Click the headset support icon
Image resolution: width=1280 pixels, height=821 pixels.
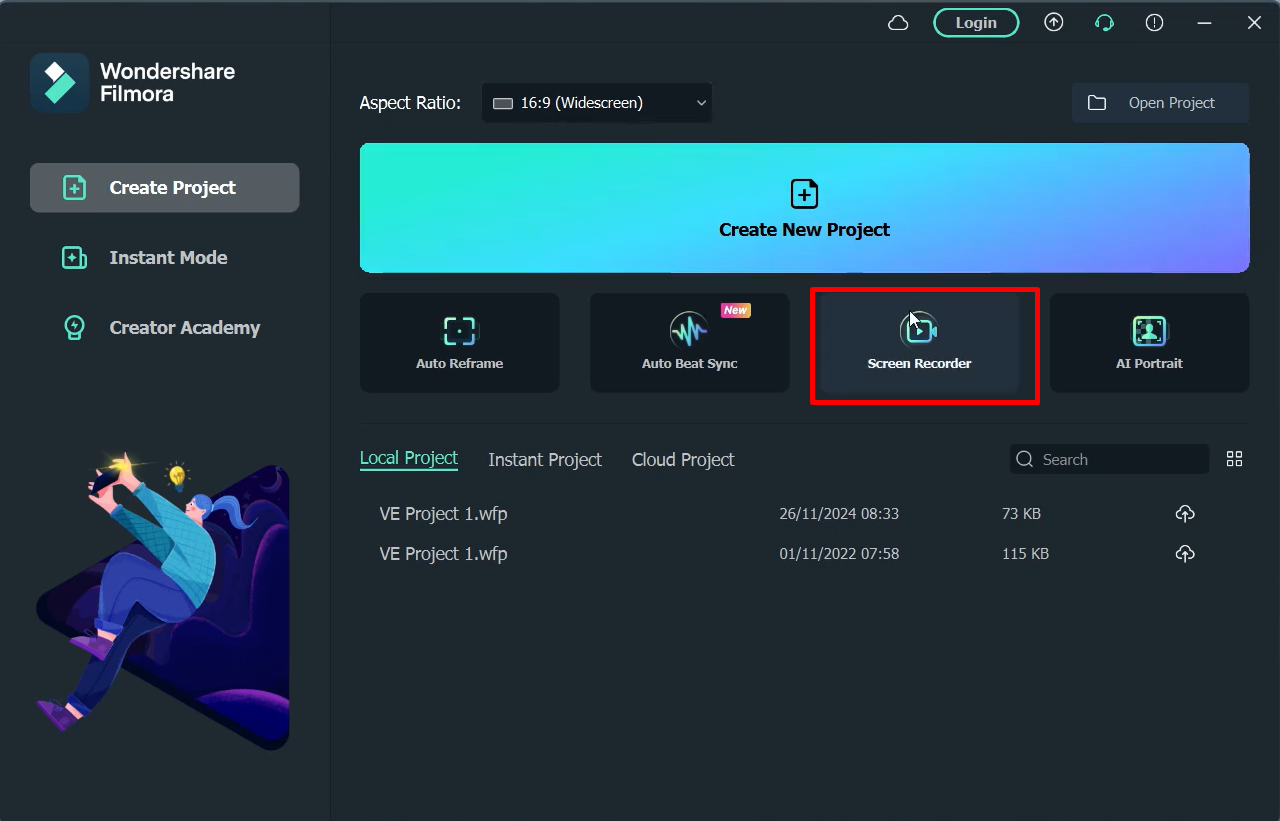click(1104, 22)
